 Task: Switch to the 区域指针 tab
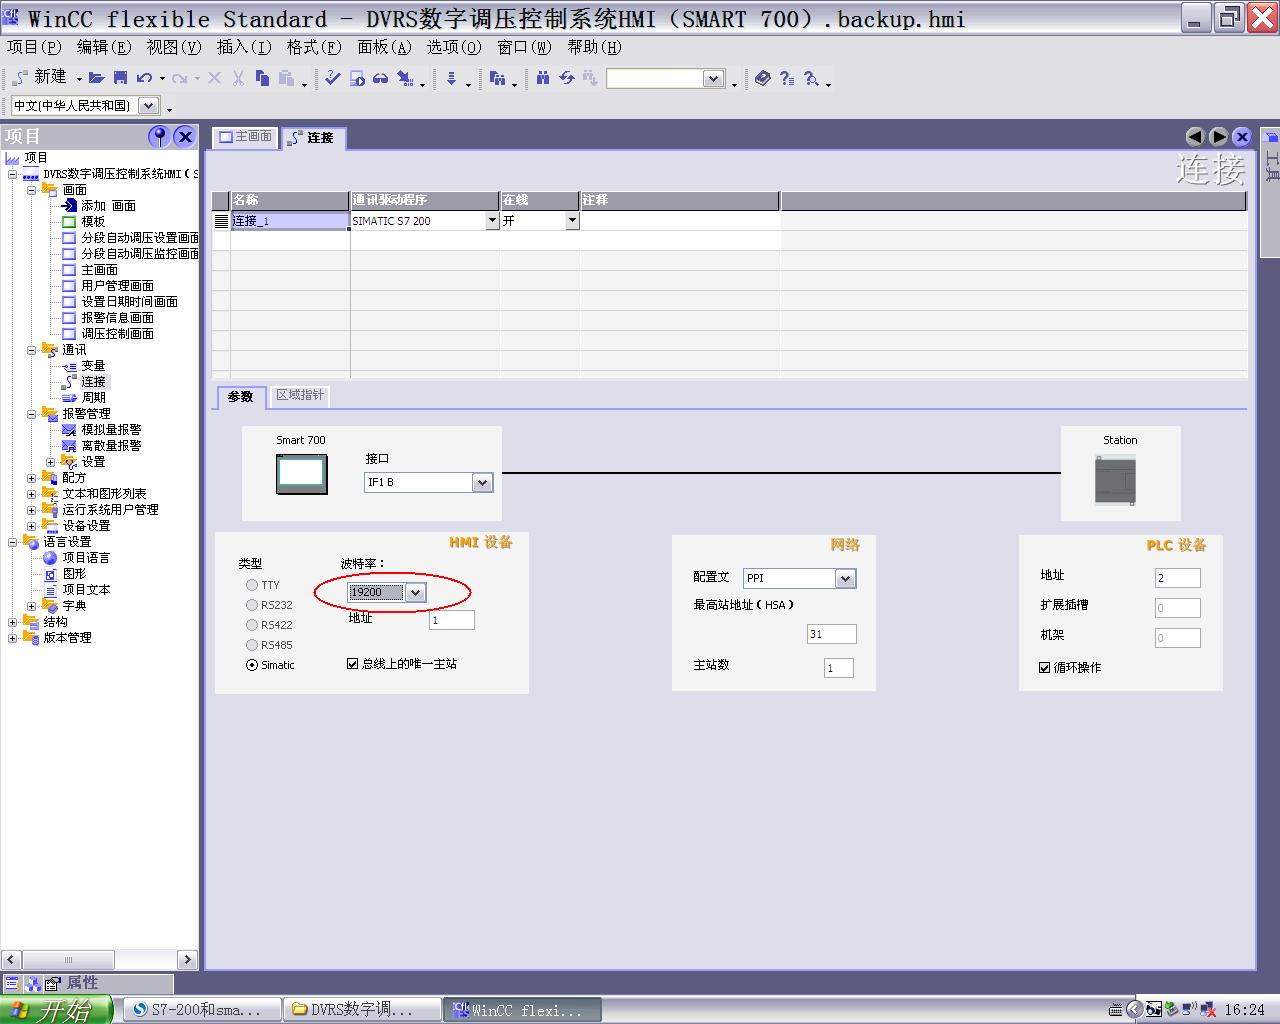tap(298, 395)
